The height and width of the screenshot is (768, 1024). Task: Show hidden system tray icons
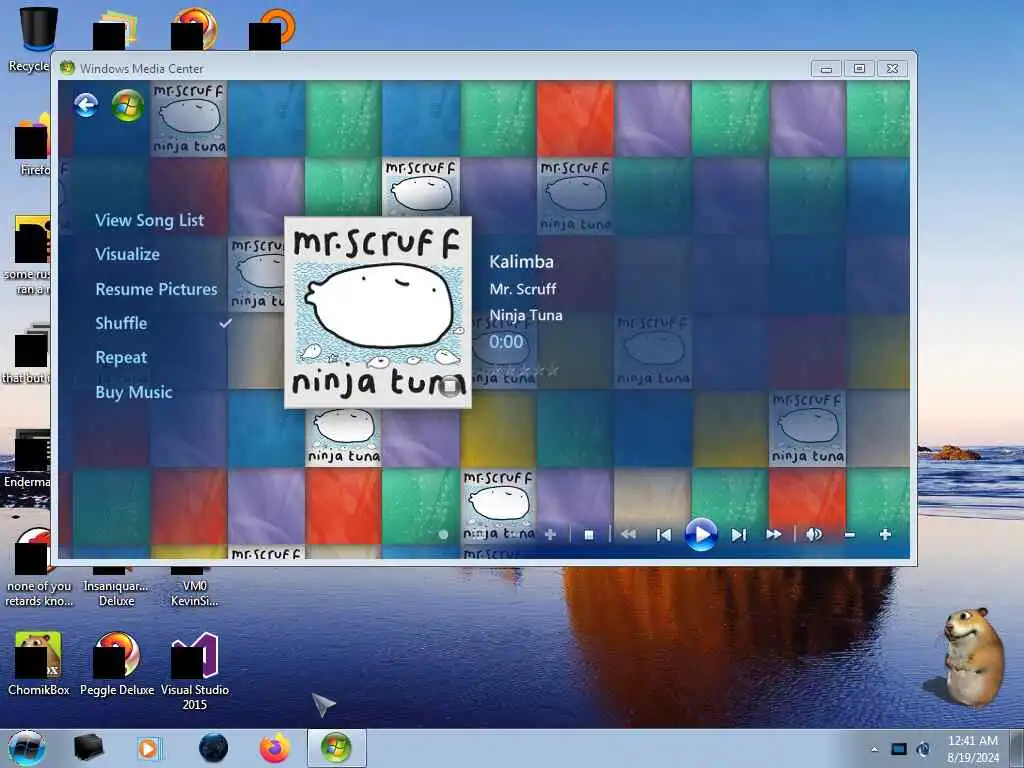coord(874,749)
